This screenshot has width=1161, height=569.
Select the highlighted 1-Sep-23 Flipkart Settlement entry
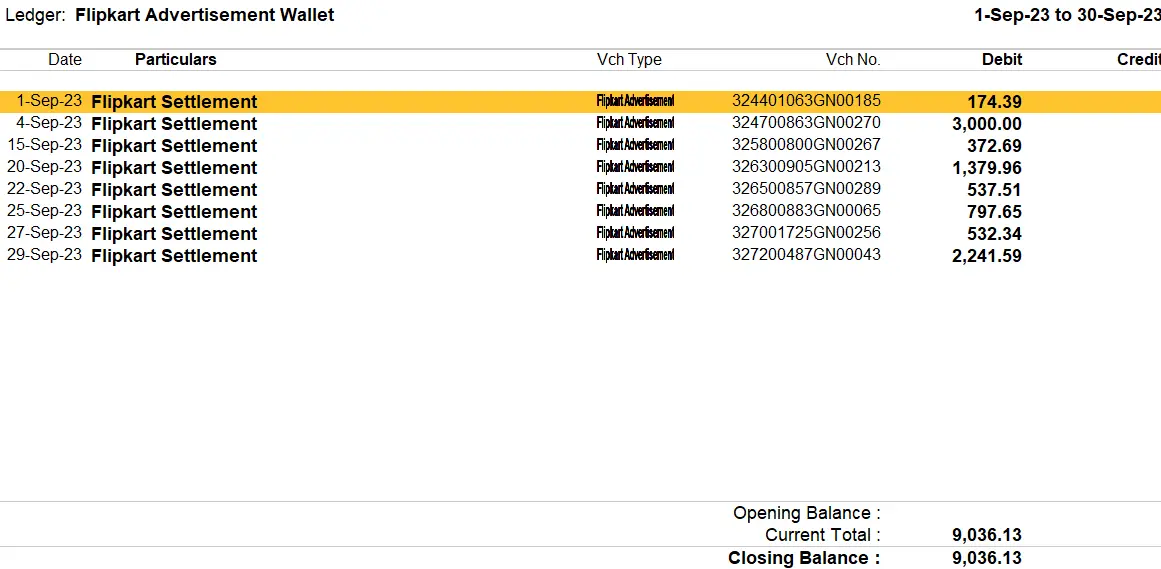pos(174,102)
